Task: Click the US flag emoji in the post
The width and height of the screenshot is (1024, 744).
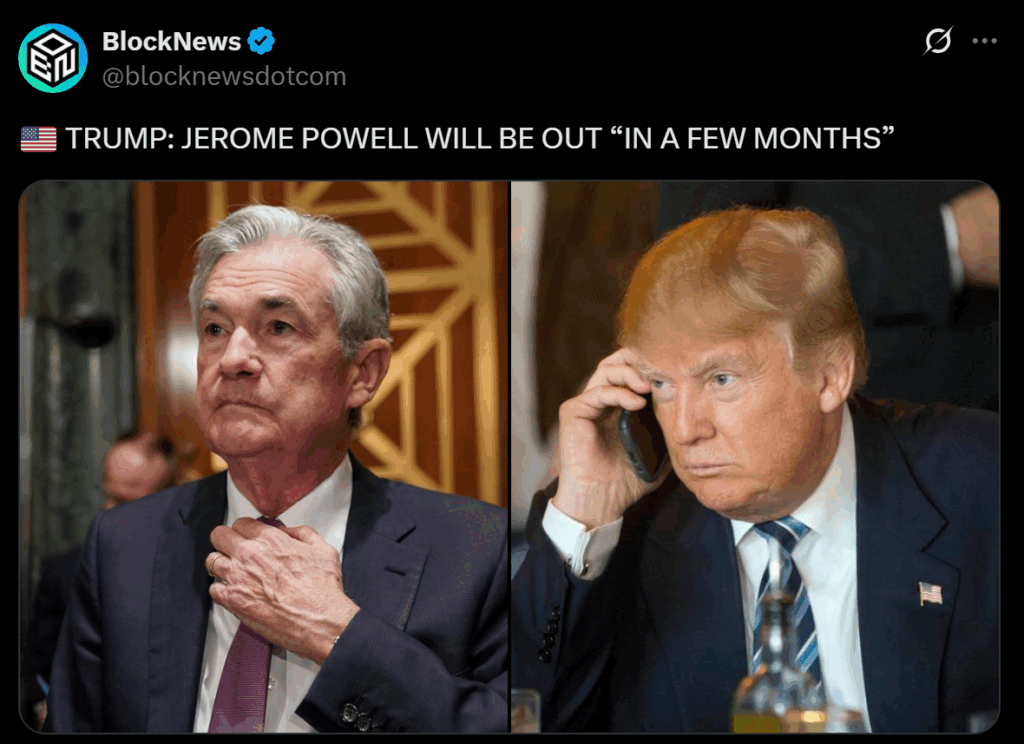Action: coord(39,139)
